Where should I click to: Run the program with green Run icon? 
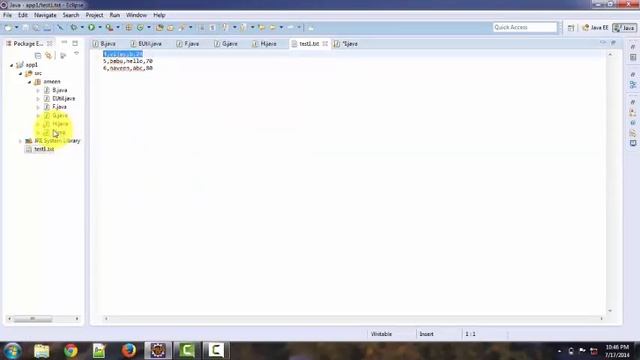[x=91, y=28]
